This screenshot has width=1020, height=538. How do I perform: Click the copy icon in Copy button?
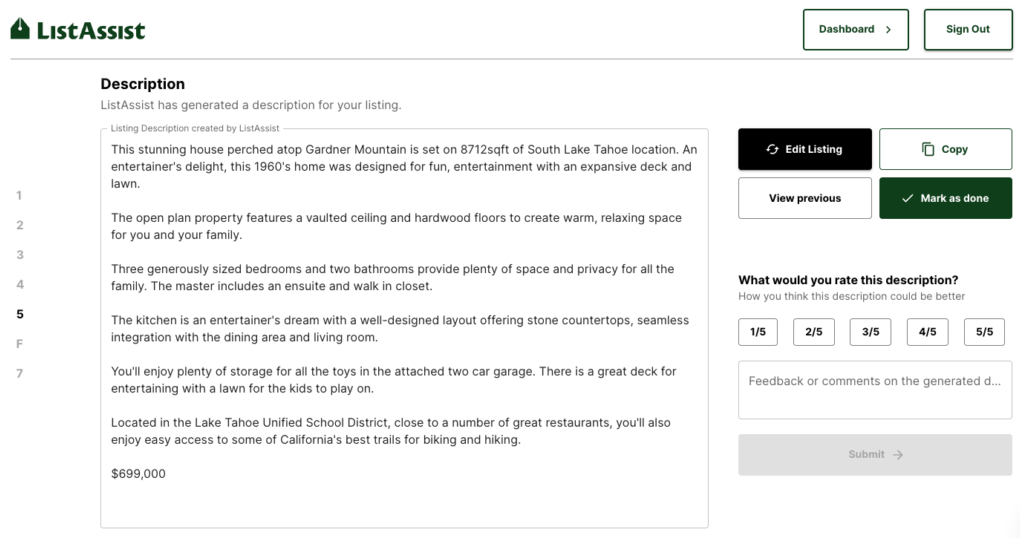[x=928, y=149]
